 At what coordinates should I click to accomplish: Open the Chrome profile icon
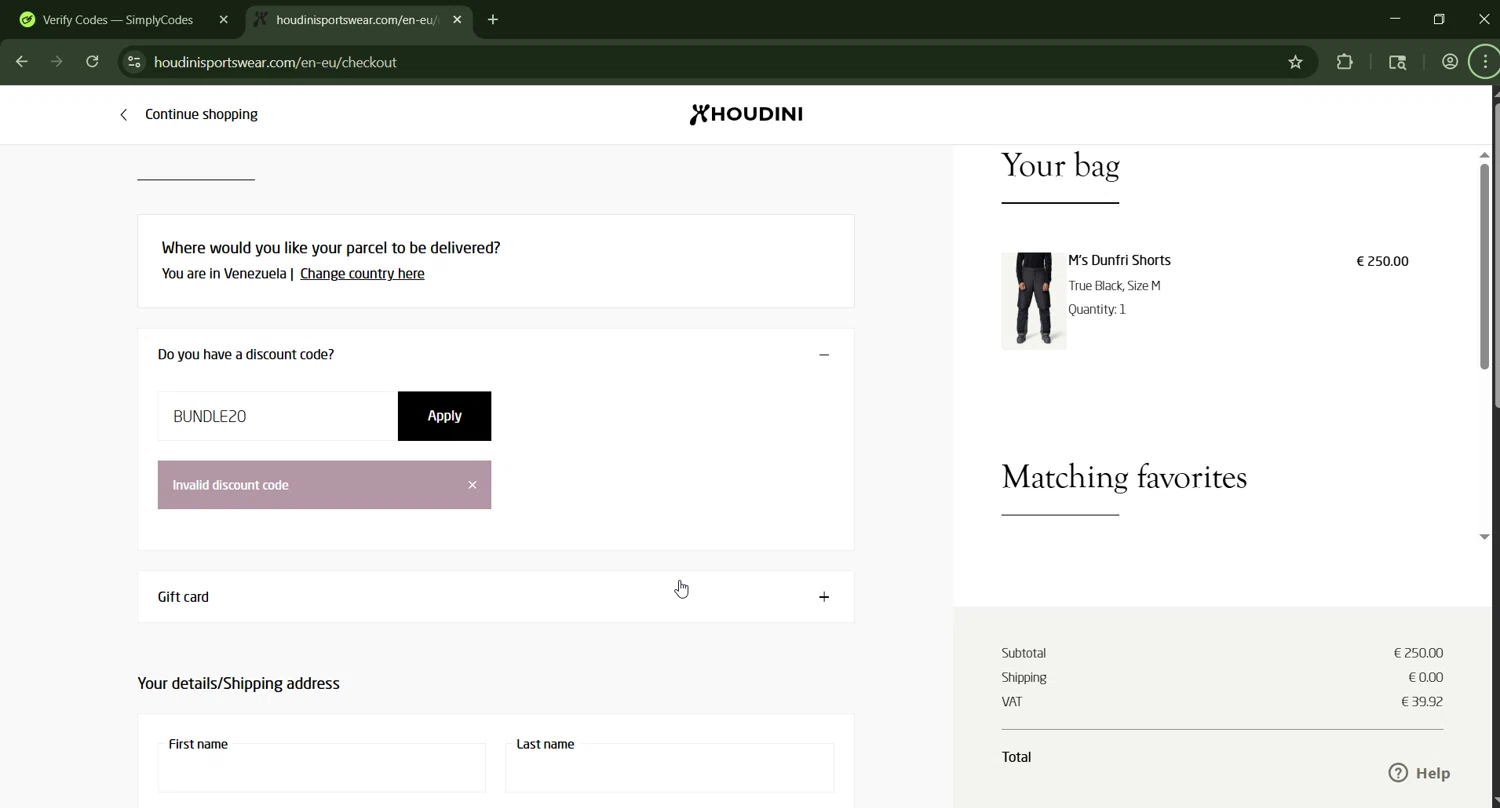[1449, 62]
